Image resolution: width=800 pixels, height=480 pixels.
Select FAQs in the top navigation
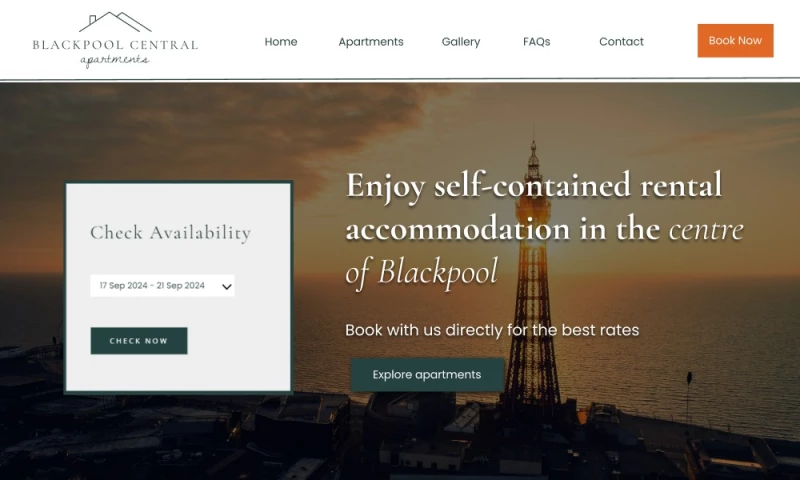536,42
